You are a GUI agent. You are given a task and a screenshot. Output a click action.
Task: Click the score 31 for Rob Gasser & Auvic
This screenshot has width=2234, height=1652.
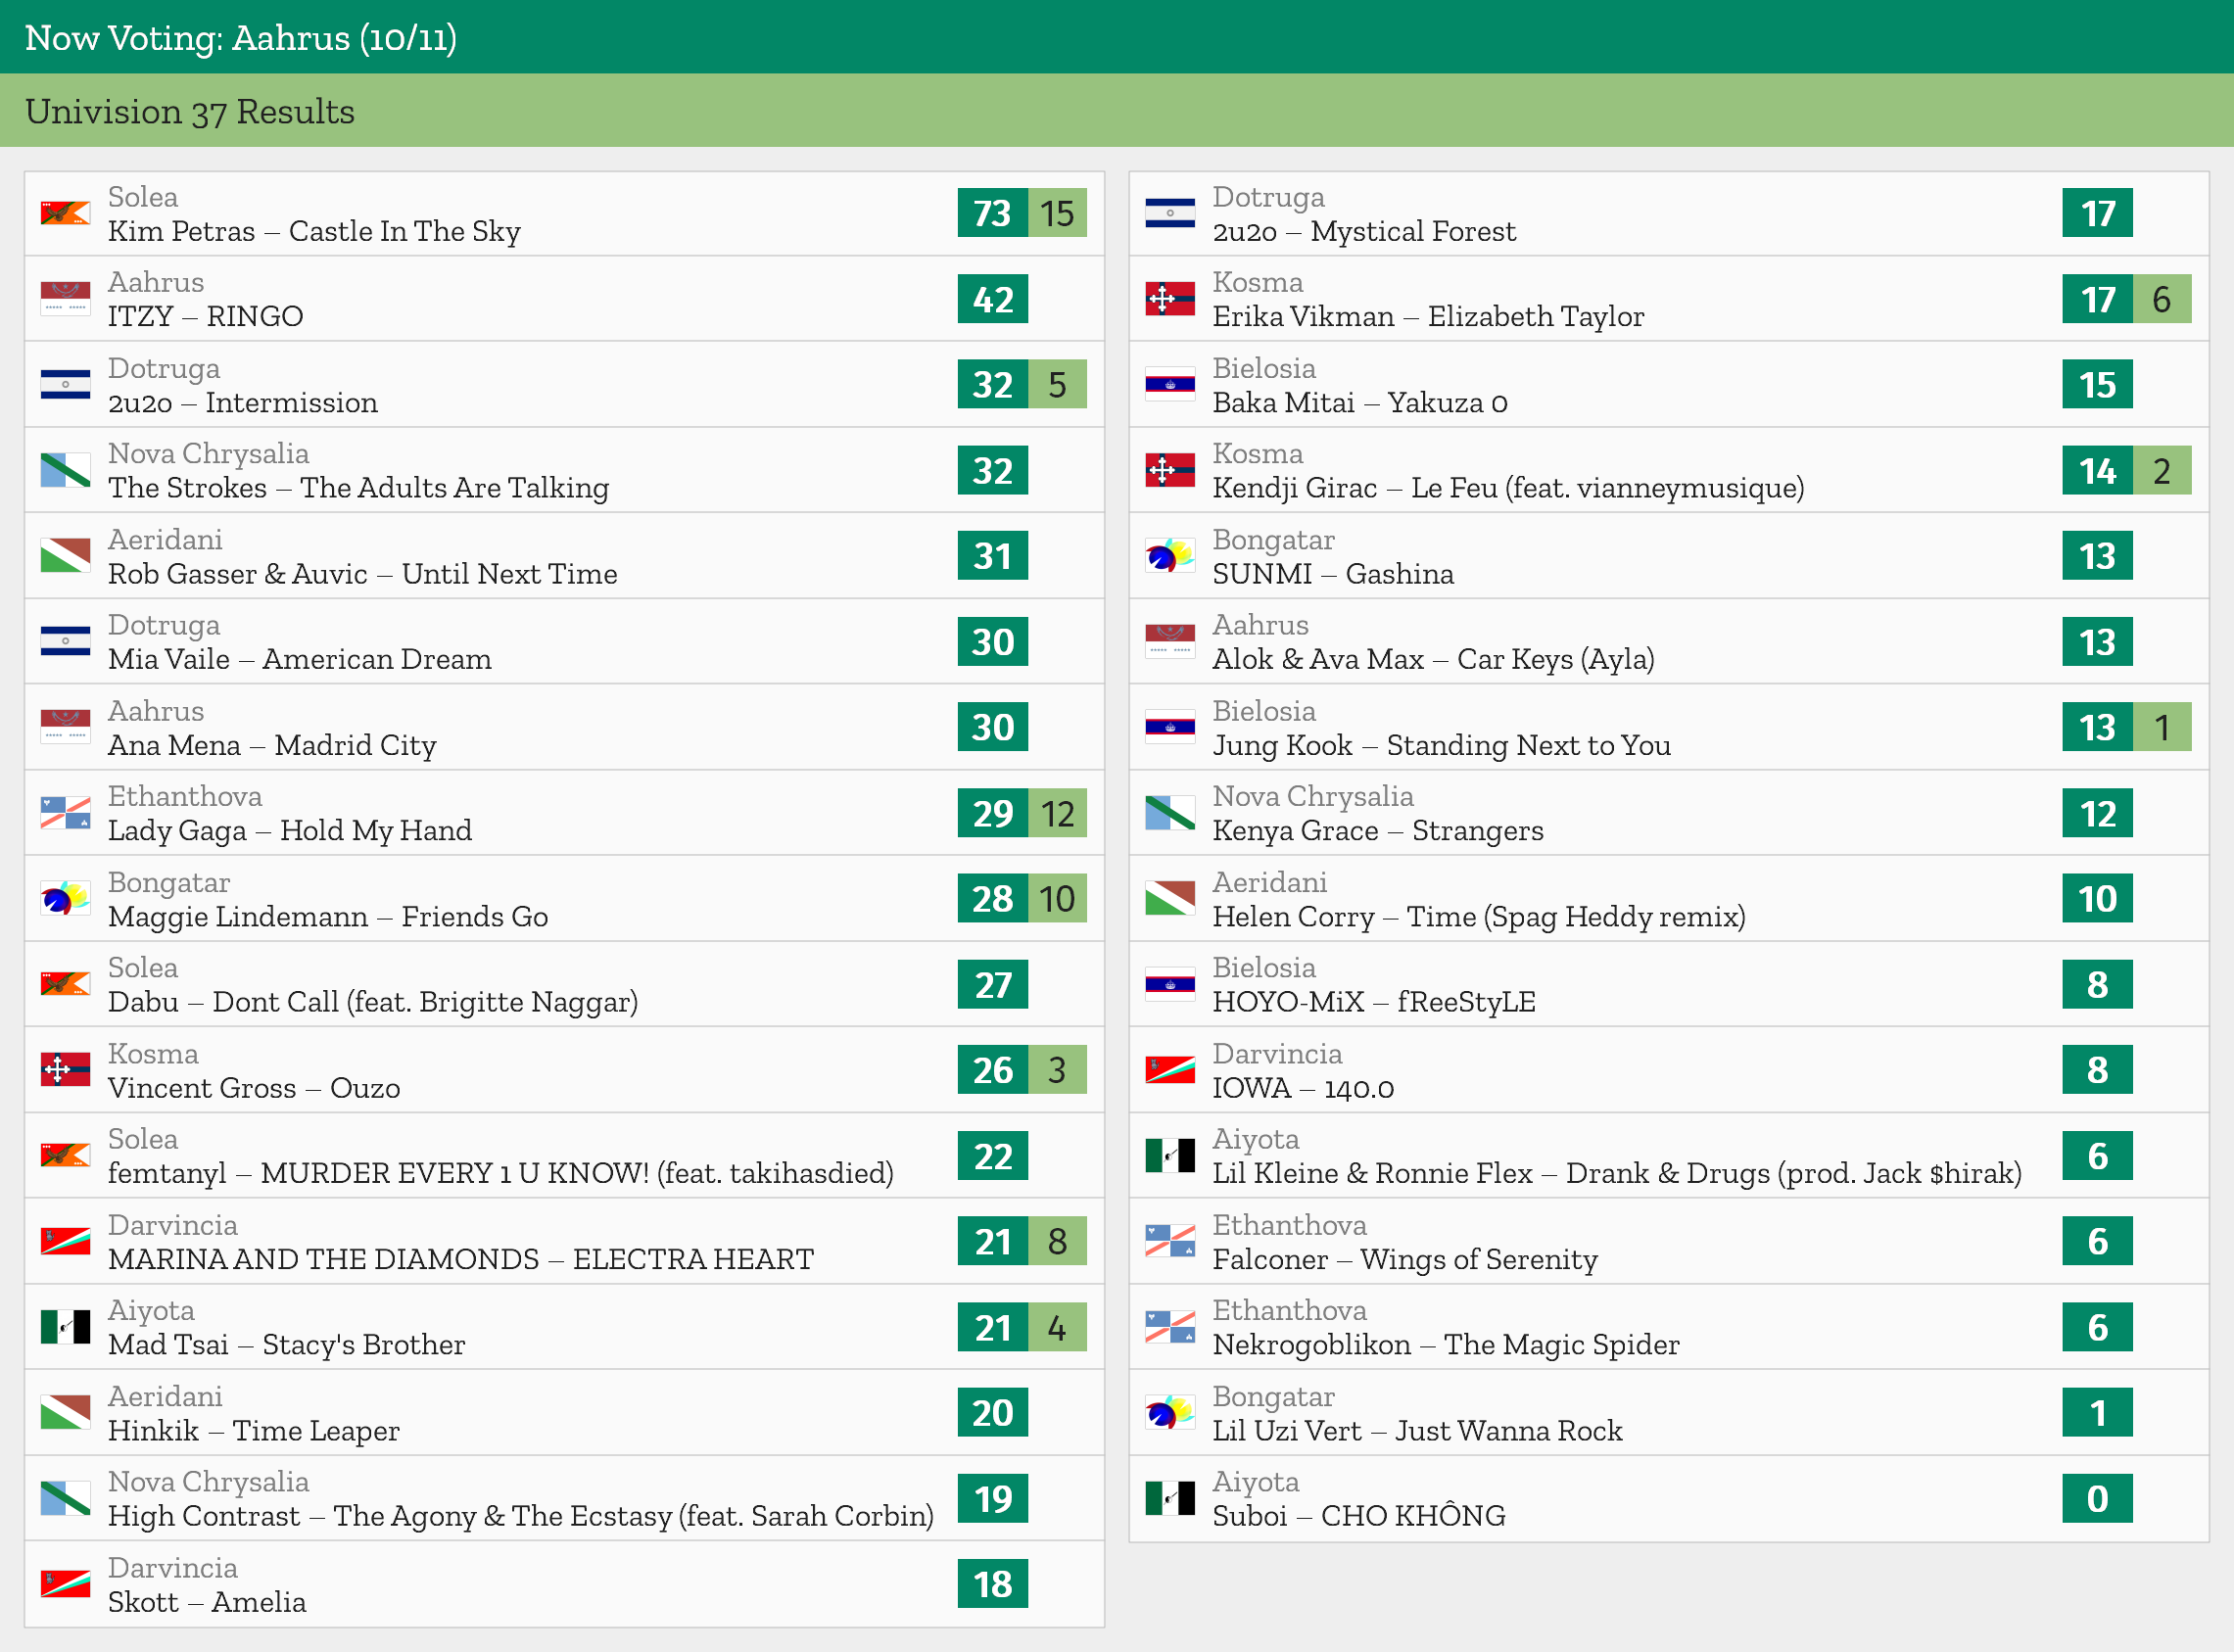click(992, 556)
